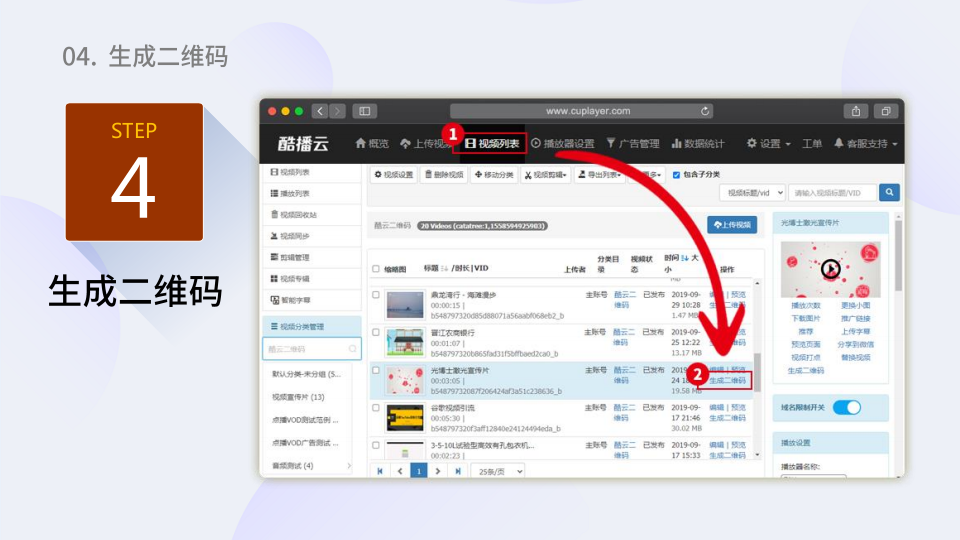The width and height of the screenshot is (960, 540).
Task: Go back with the browser back arrow
Action: (320, 111)
